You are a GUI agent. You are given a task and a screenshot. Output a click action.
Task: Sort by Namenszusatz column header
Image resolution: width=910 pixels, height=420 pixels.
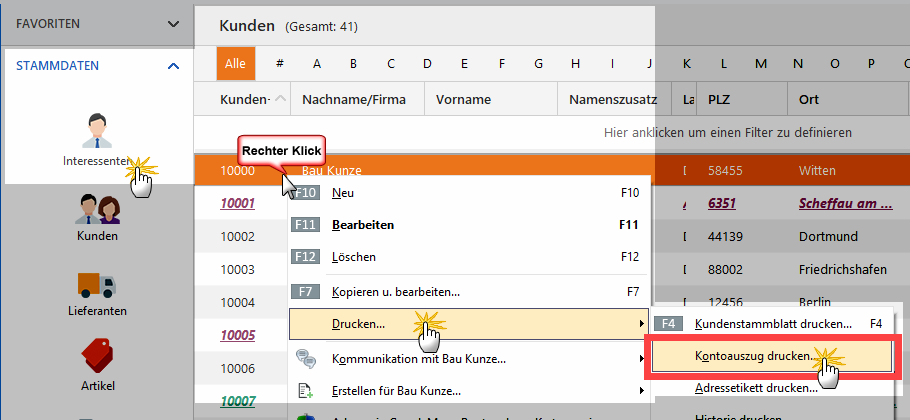pyautogui.click(x=614, y=99)
